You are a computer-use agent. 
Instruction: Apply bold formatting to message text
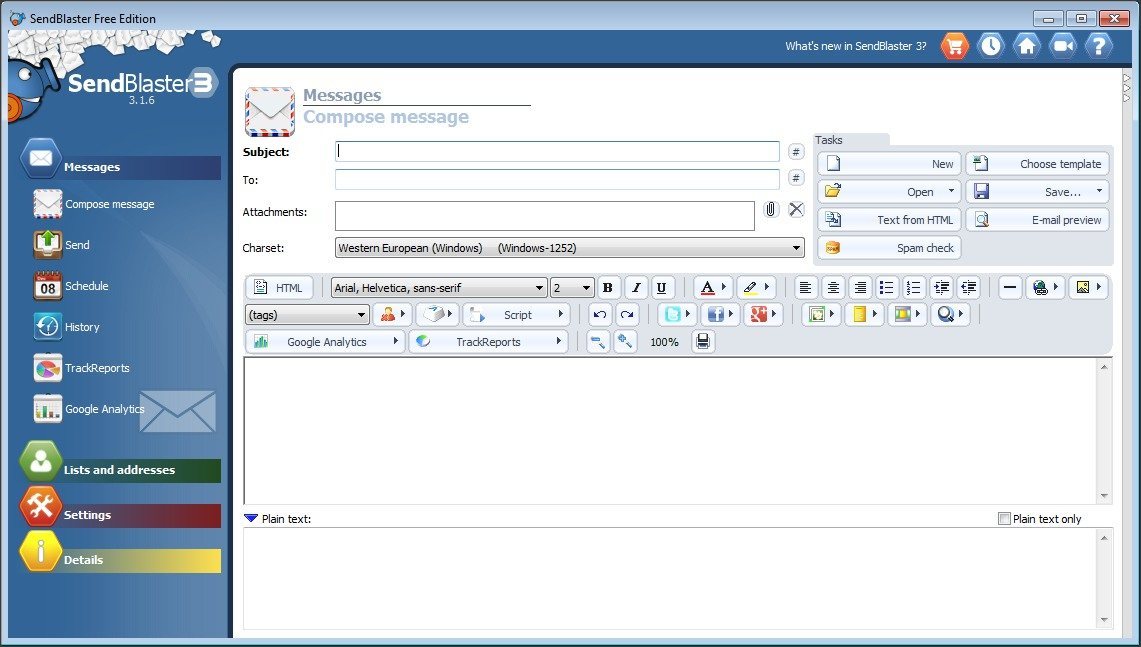[x=608, y=287]
